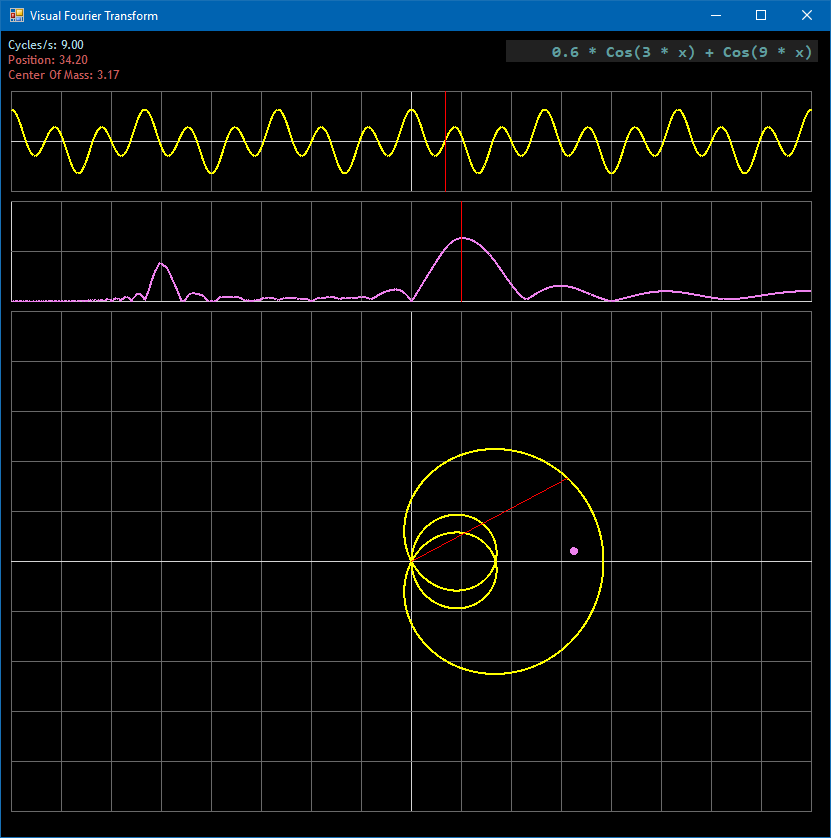Viewport: 831px width, 838px height.
Task: Maximize the Visual Fourier Transform window
Action: coord(761,16)
